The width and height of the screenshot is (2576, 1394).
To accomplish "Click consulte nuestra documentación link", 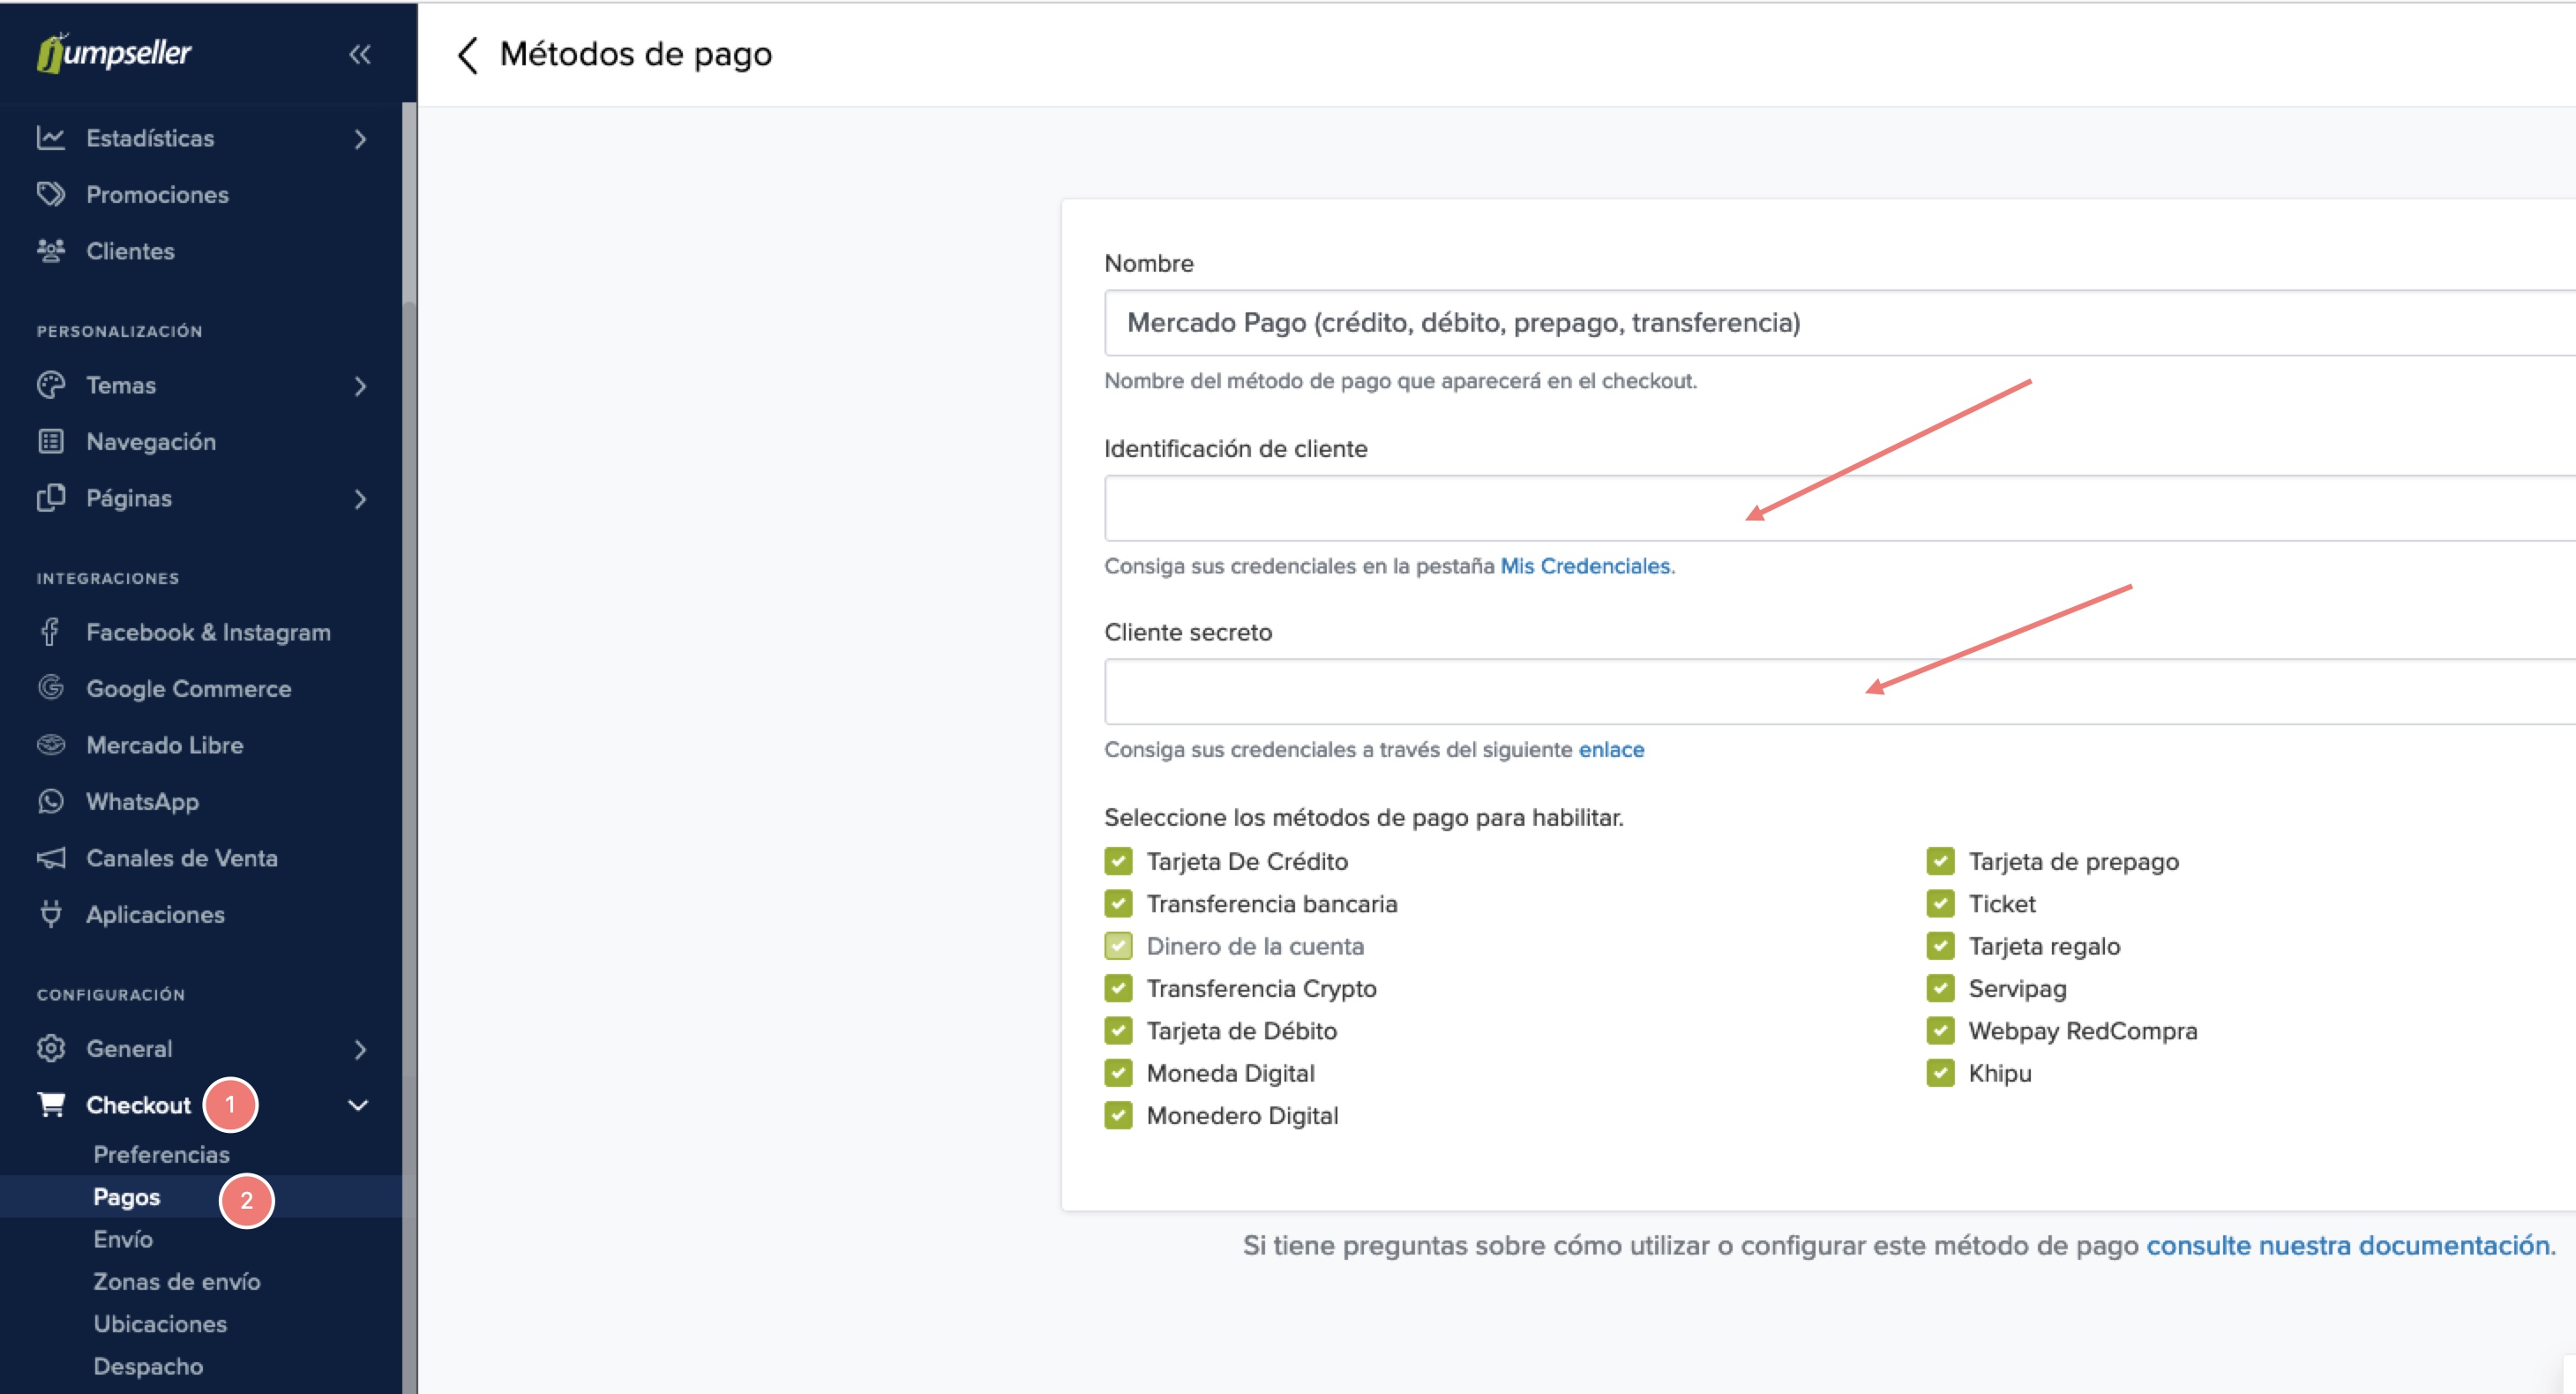I will pos(2347,1245).
